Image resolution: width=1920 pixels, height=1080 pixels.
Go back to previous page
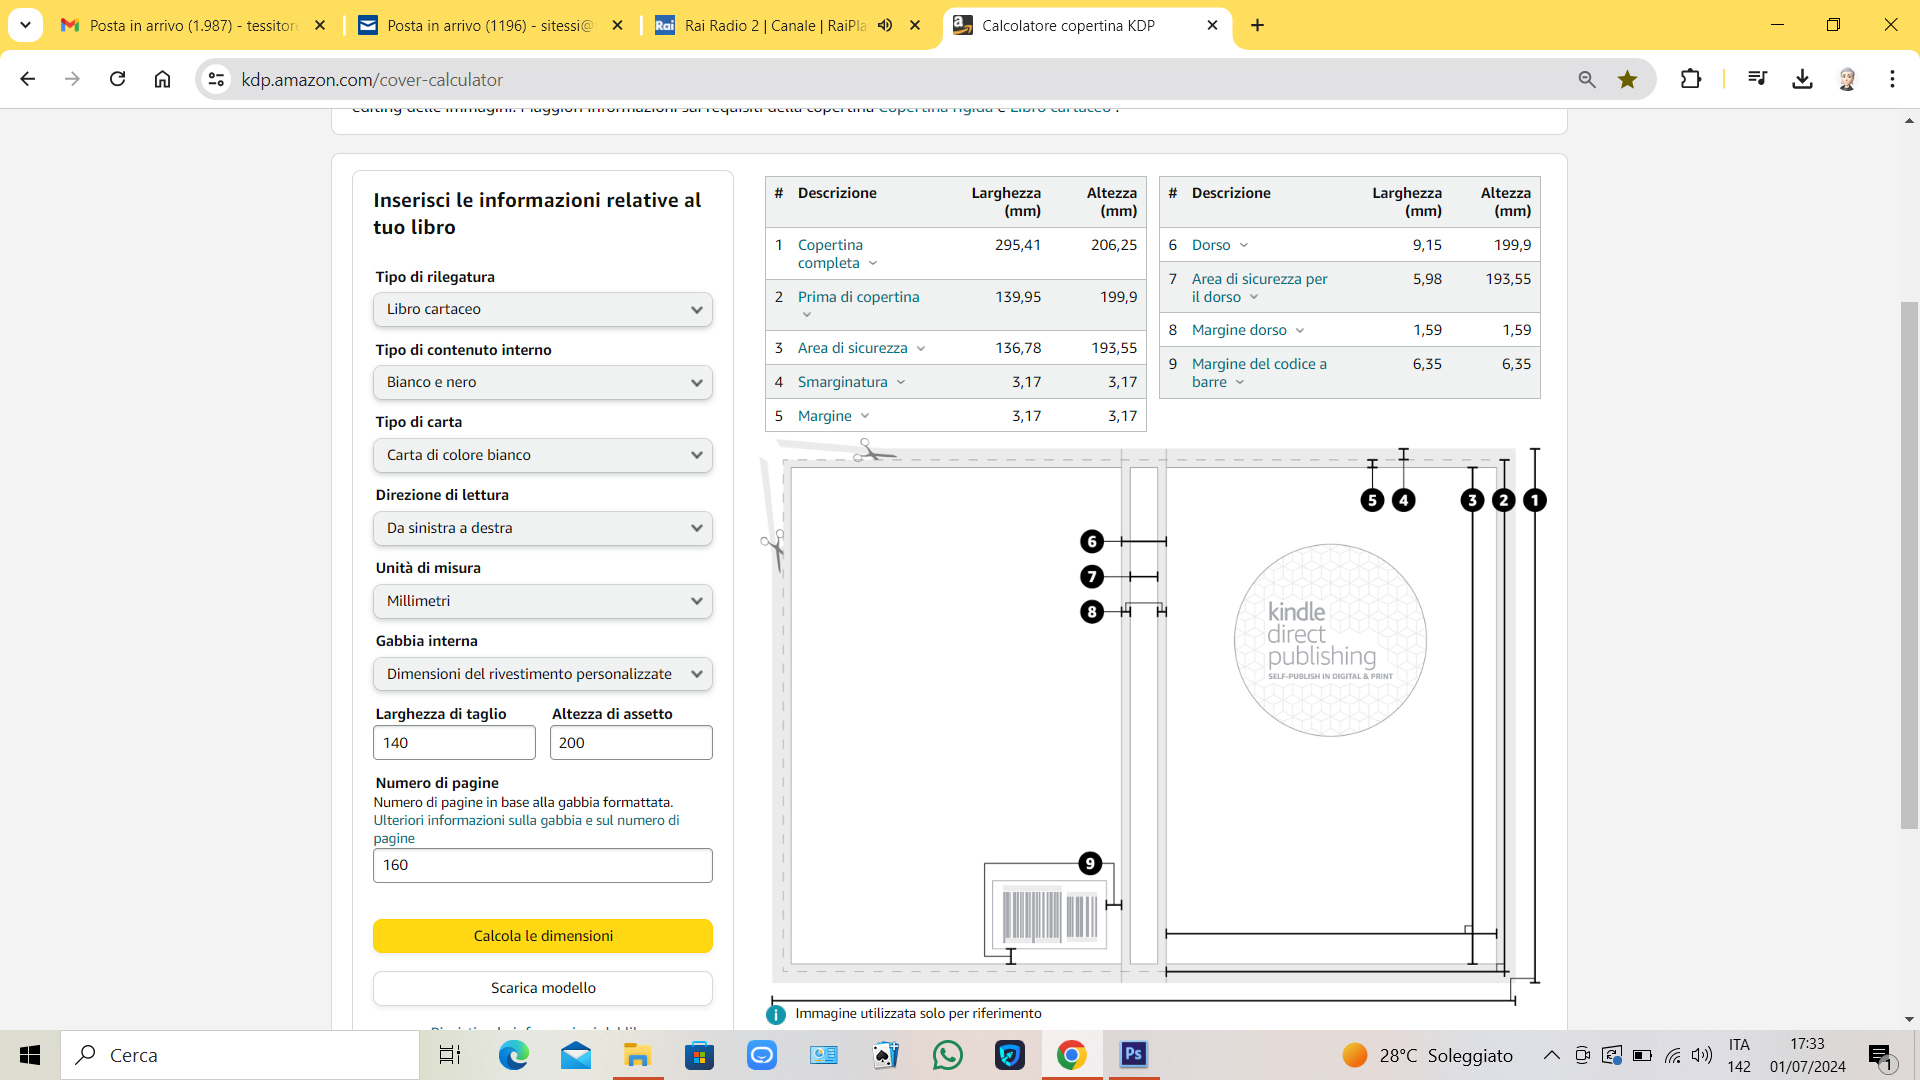coord(28,79)
